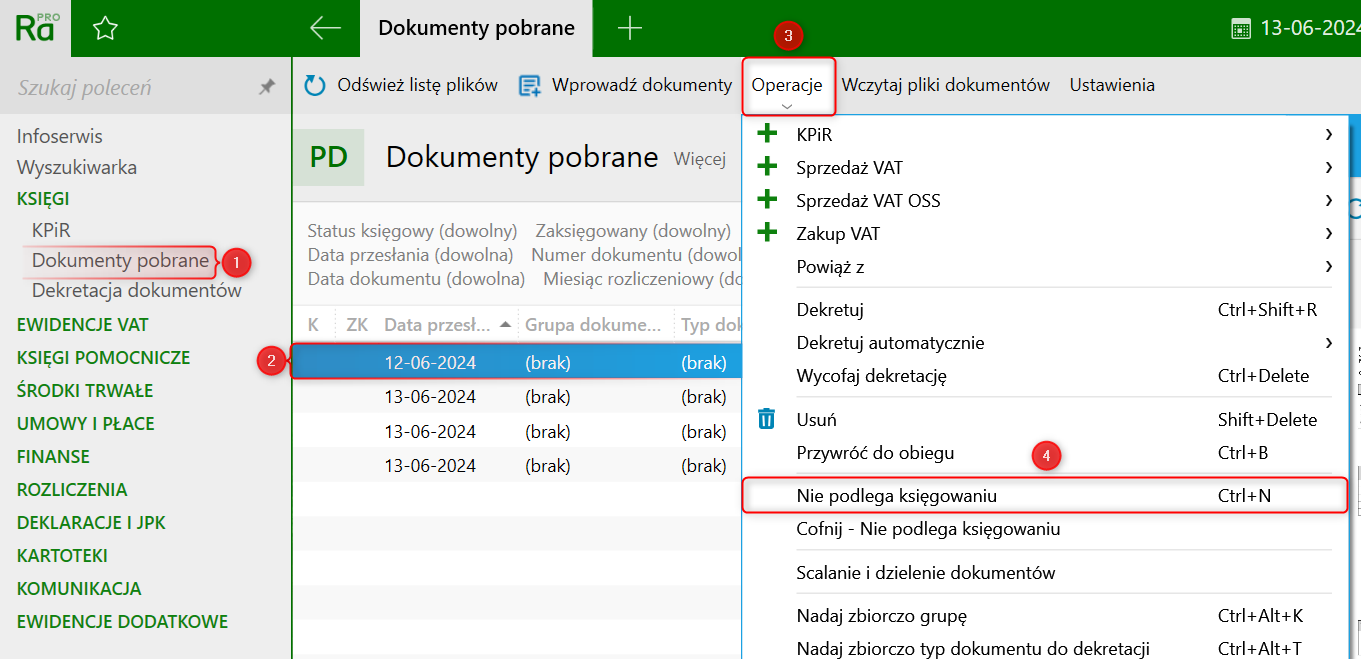
Task: Click the calendar icon beside the date
Action: [x=1240, y=29]
